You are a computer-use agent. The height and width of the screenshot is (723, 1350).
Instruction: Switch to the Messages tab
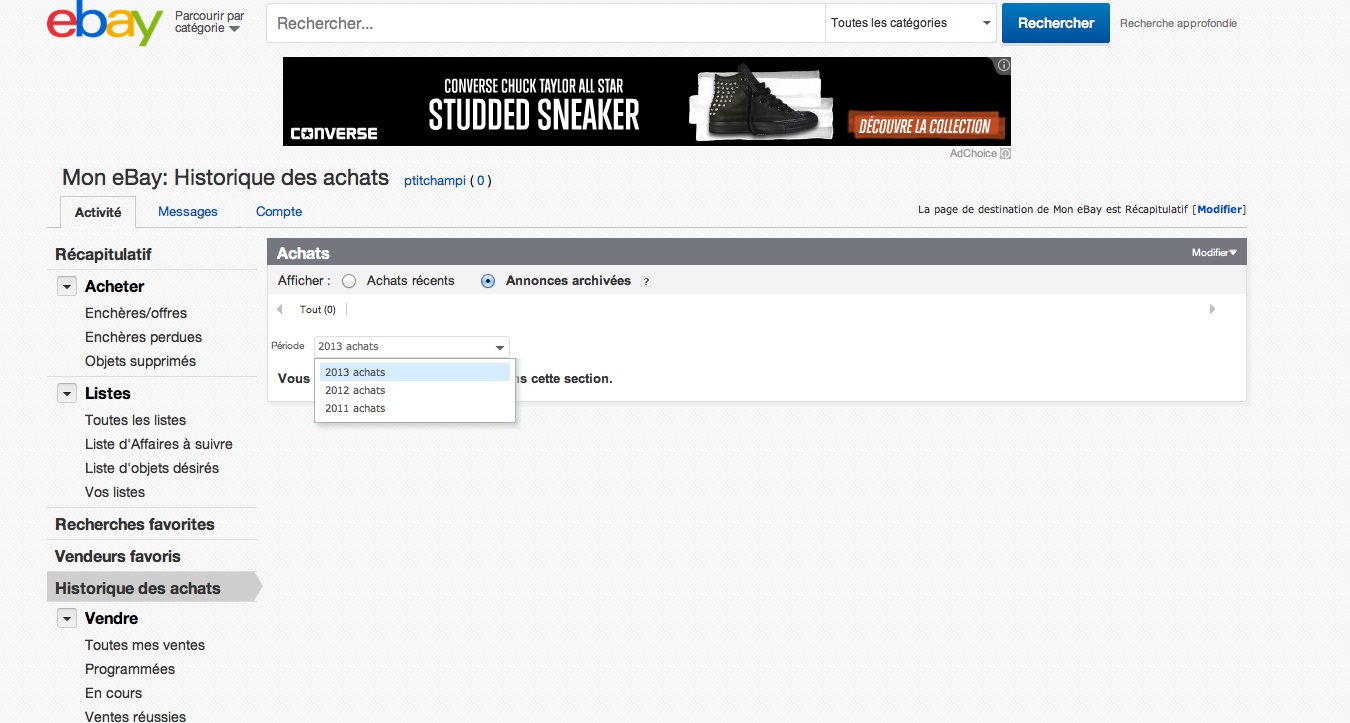coord(187,211)
